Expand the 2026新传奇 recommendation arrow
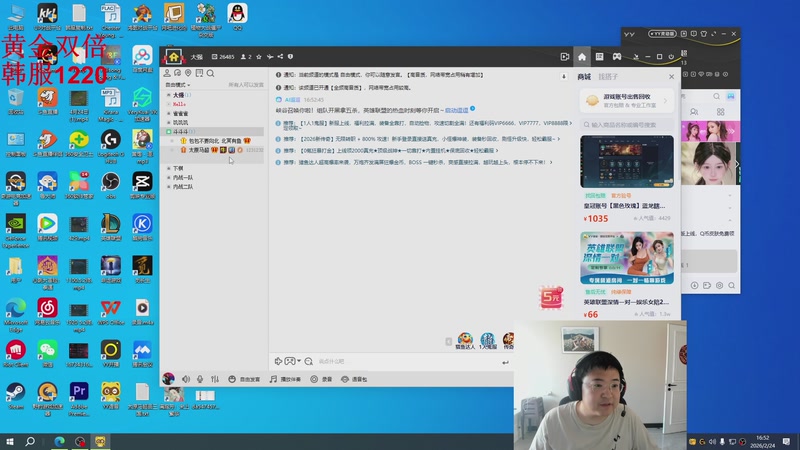The image size is (800, 450). point(559,139)
